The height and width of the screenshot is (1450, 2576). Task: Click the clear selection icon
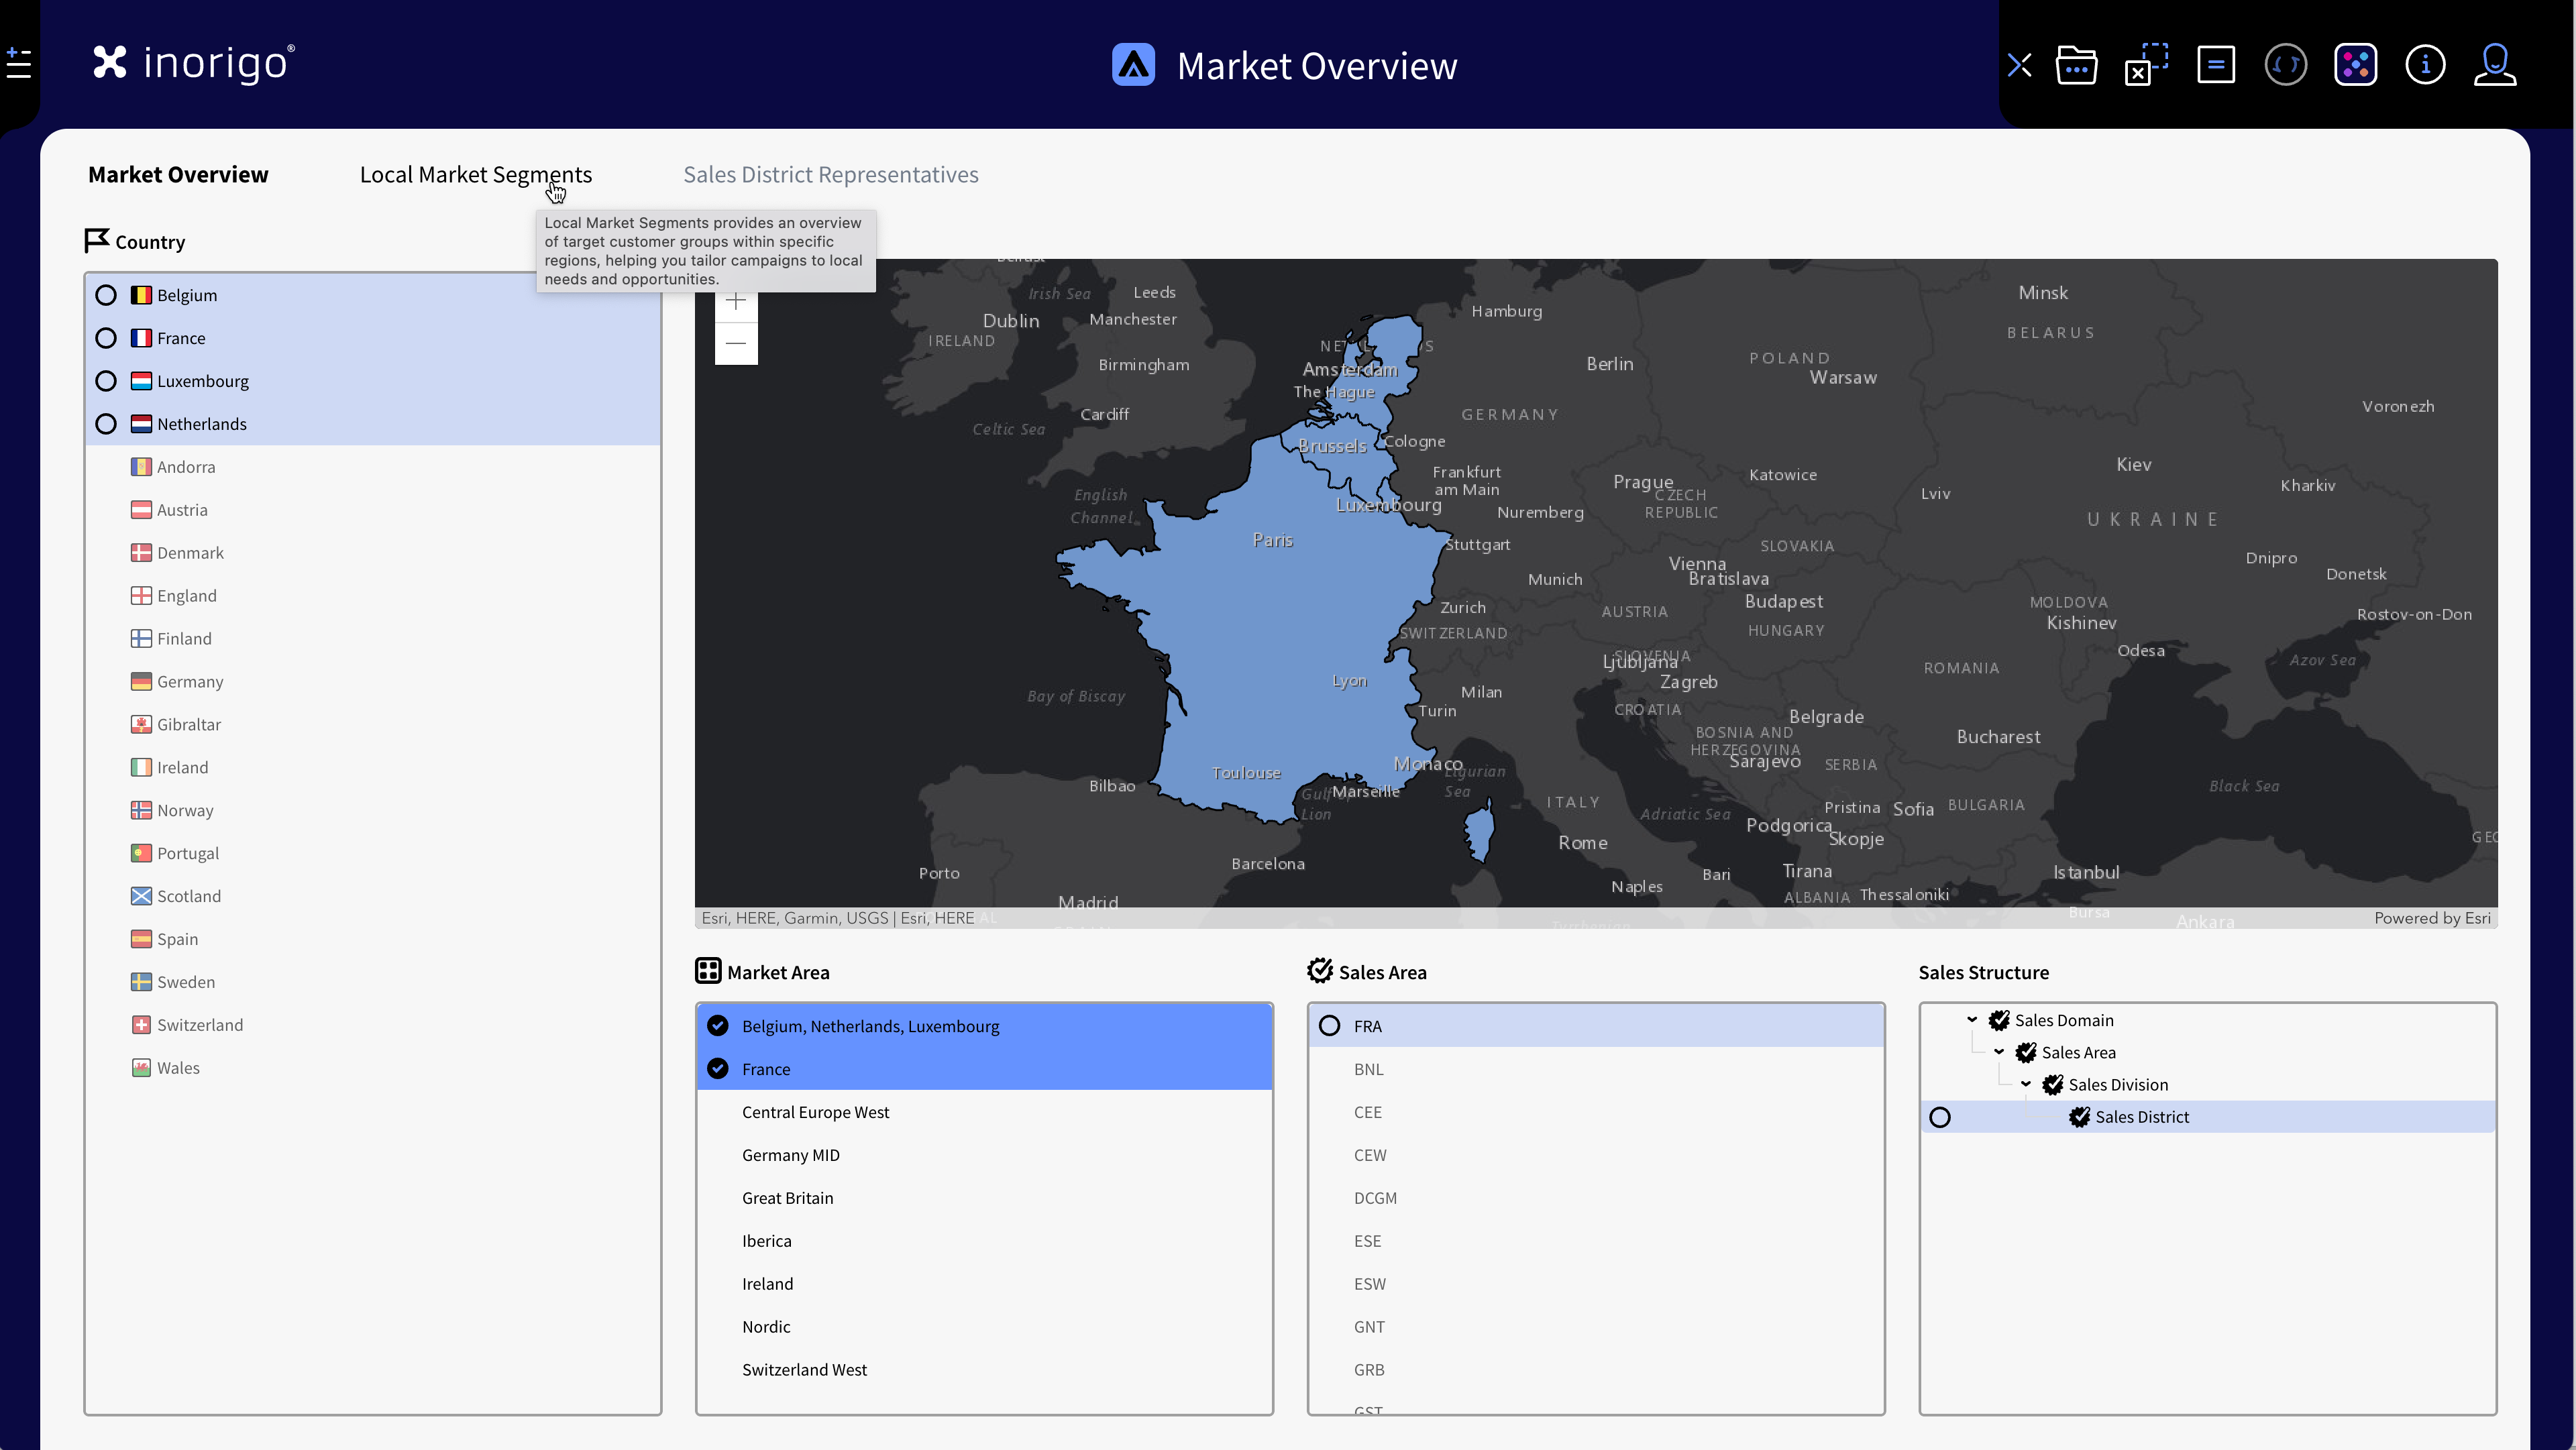point(2146,66)
